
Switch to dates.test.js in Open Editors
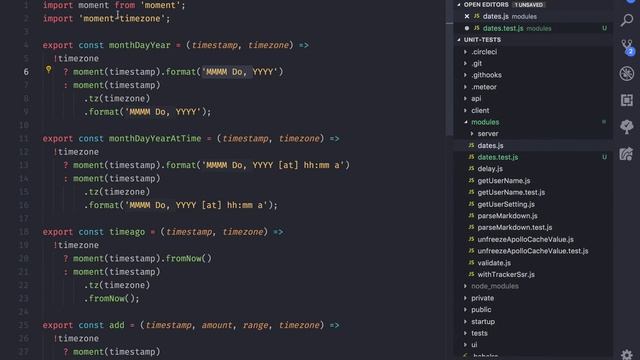coord(503,28)
